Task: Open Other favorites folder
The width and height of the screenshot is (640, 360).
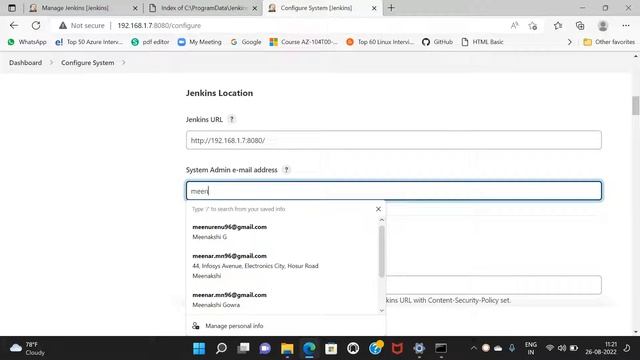Action: click(609, 42)
